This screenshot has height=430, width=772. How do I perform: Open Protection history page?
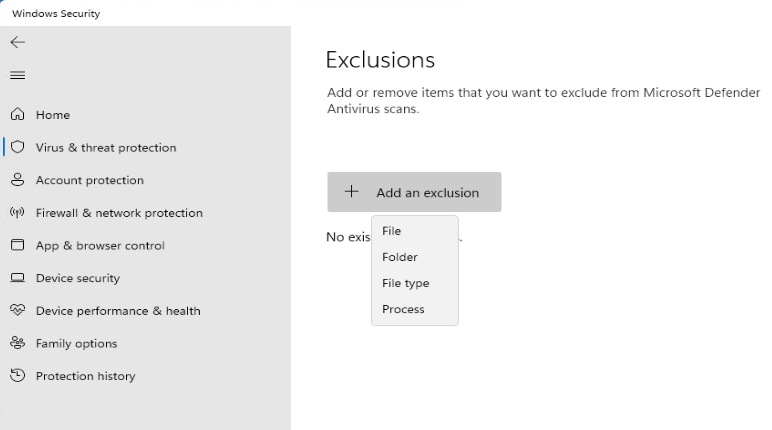(85, 376)
